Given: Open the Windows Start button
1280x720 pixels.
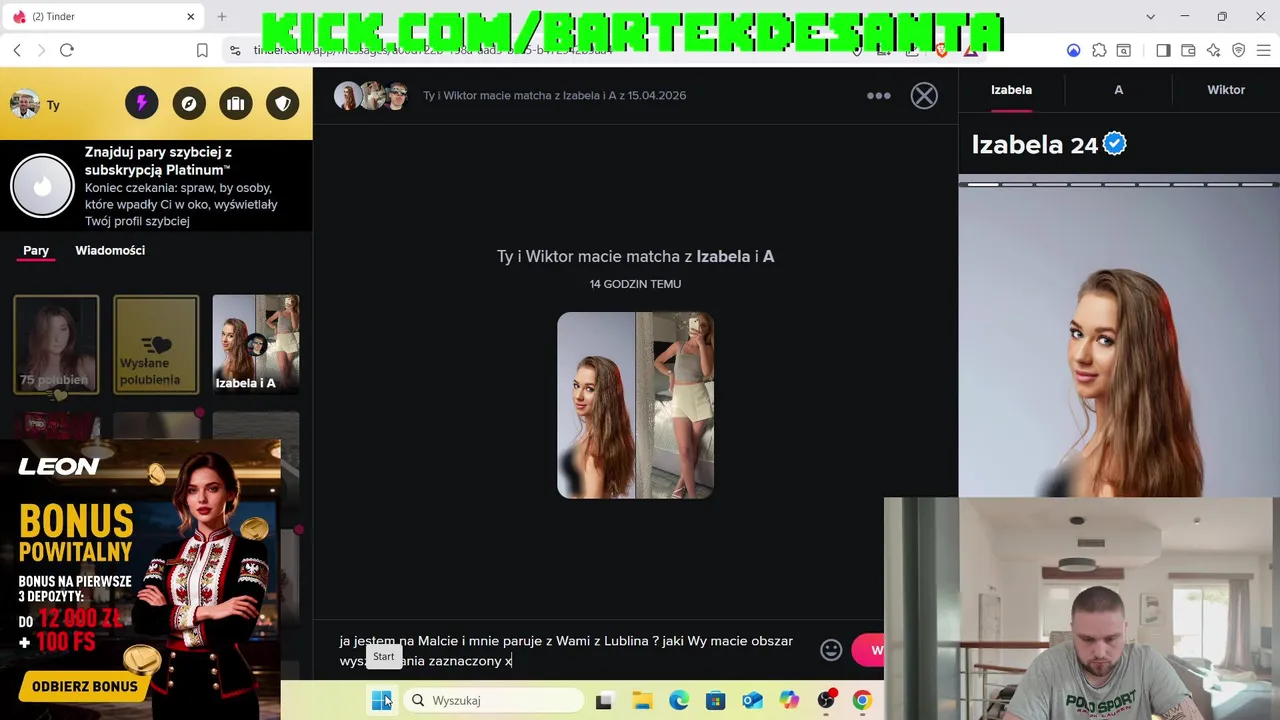Looking at the screenshot, I should [382, 701].
